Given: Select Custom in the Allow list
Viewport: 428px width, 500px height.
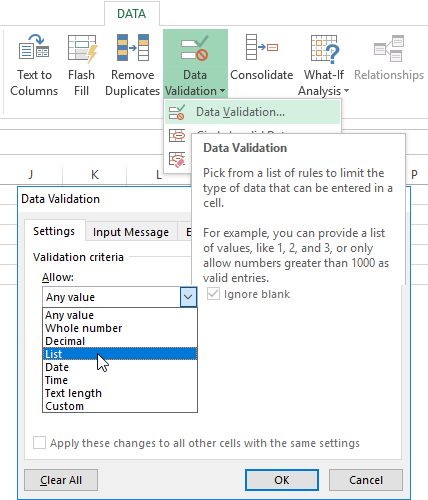Looking at the screenshot, I should [120, 406].
